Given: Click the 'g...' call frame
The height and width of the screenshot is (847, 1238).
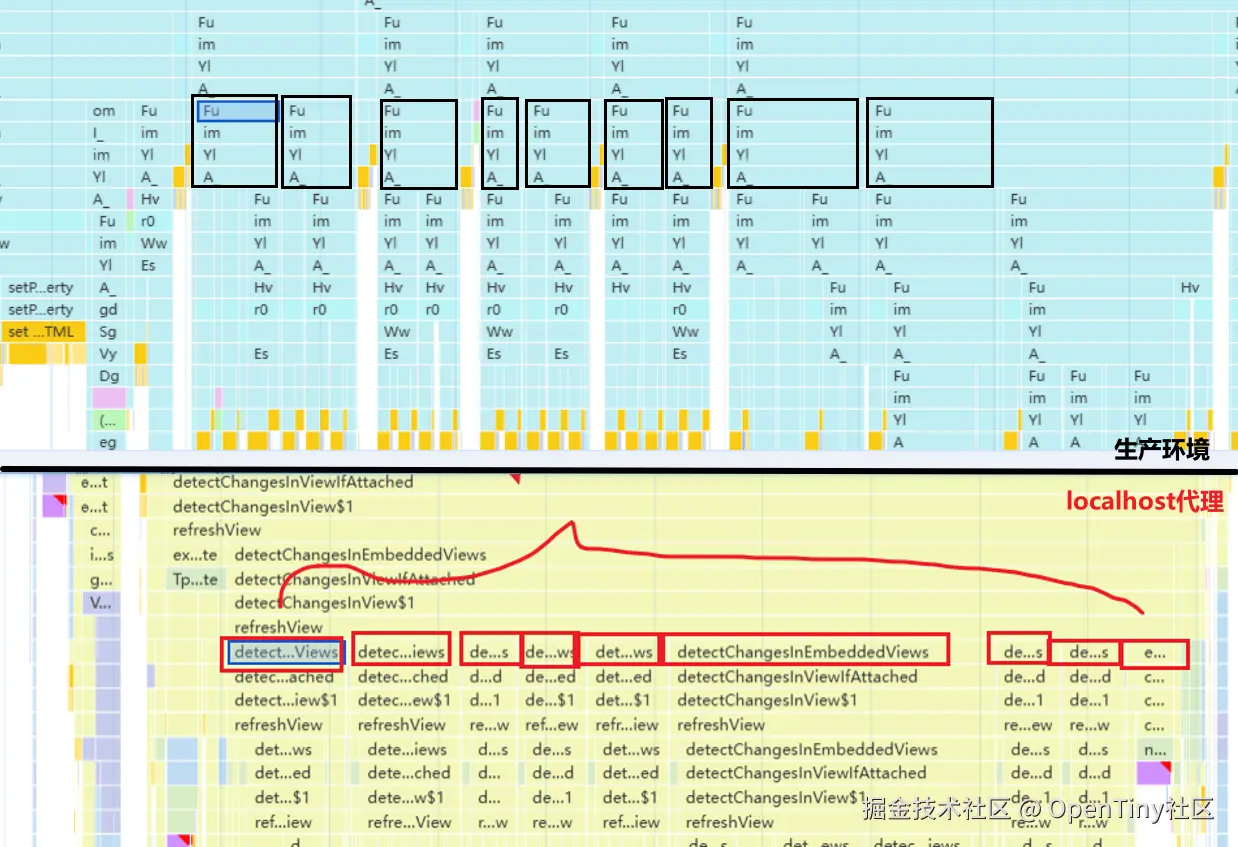Looking at the screenshot, I should point(101,579).
